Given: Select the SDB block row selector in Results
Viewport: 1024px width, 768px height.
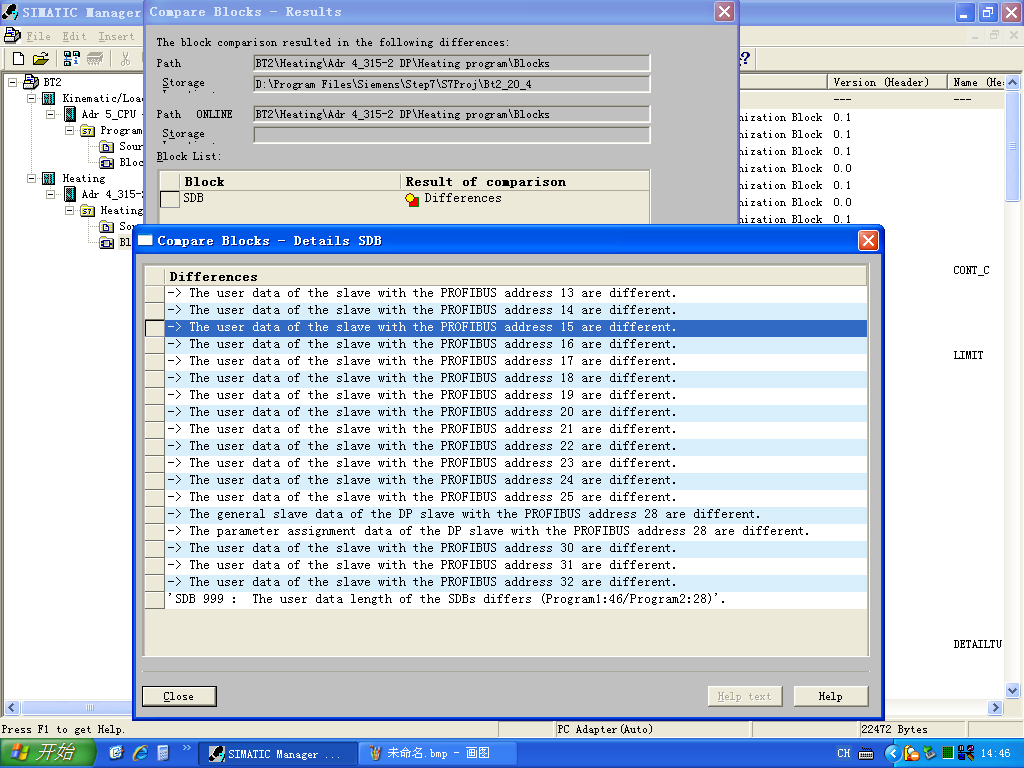Looking at the screenshot, I should (x=170, y=199).
